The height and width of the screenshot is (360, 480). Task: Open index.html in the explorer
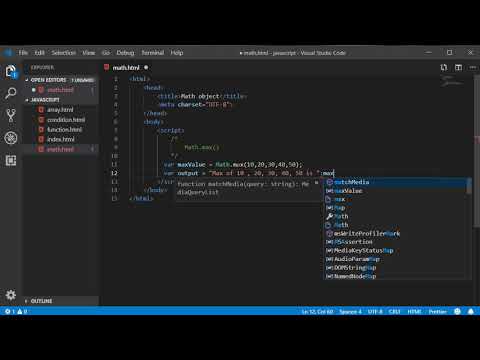coord(61,139)
